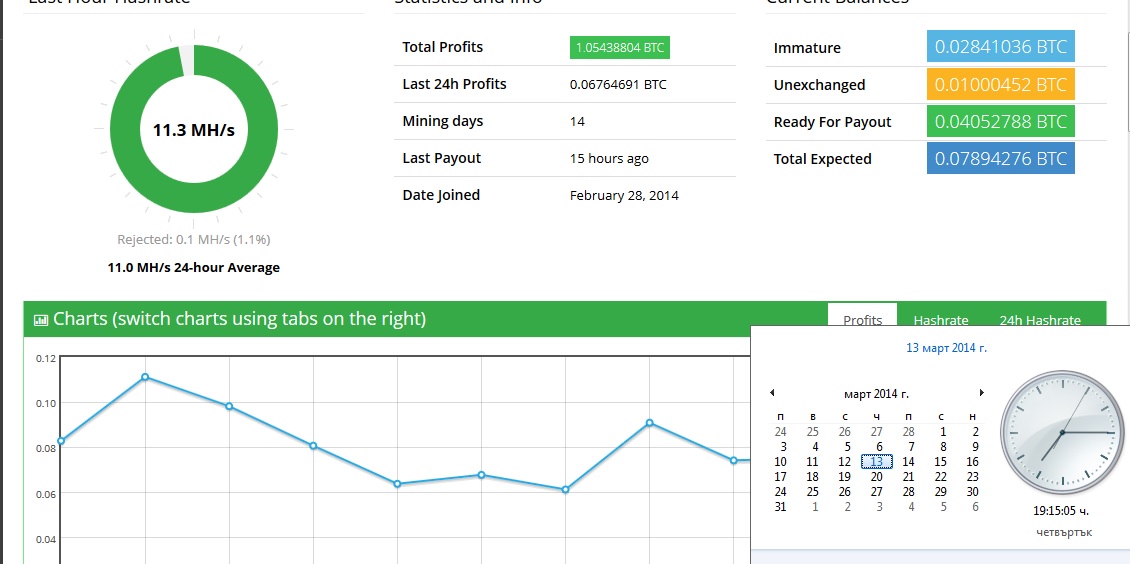The height and width of the screenshot is (564, 1130).
Task: Click the 0.06764691 BTC Last 24h Profits value
Action: (618, 85)
